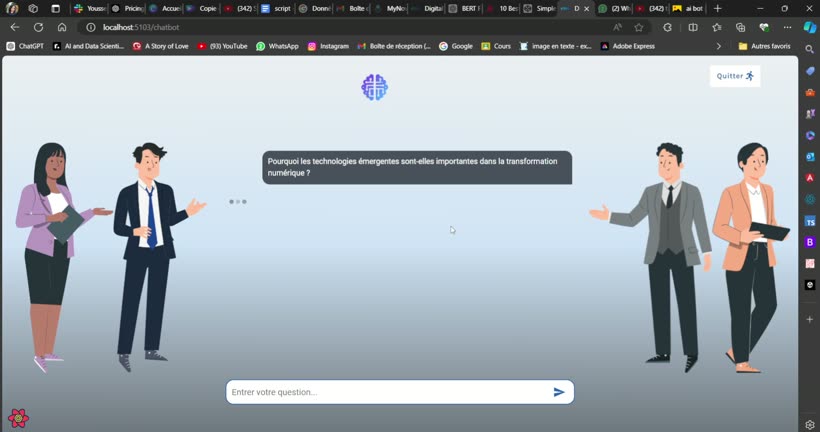820x432 pixels.
Task: Switch to the Accueil tab
Action: tap(165, 8)
